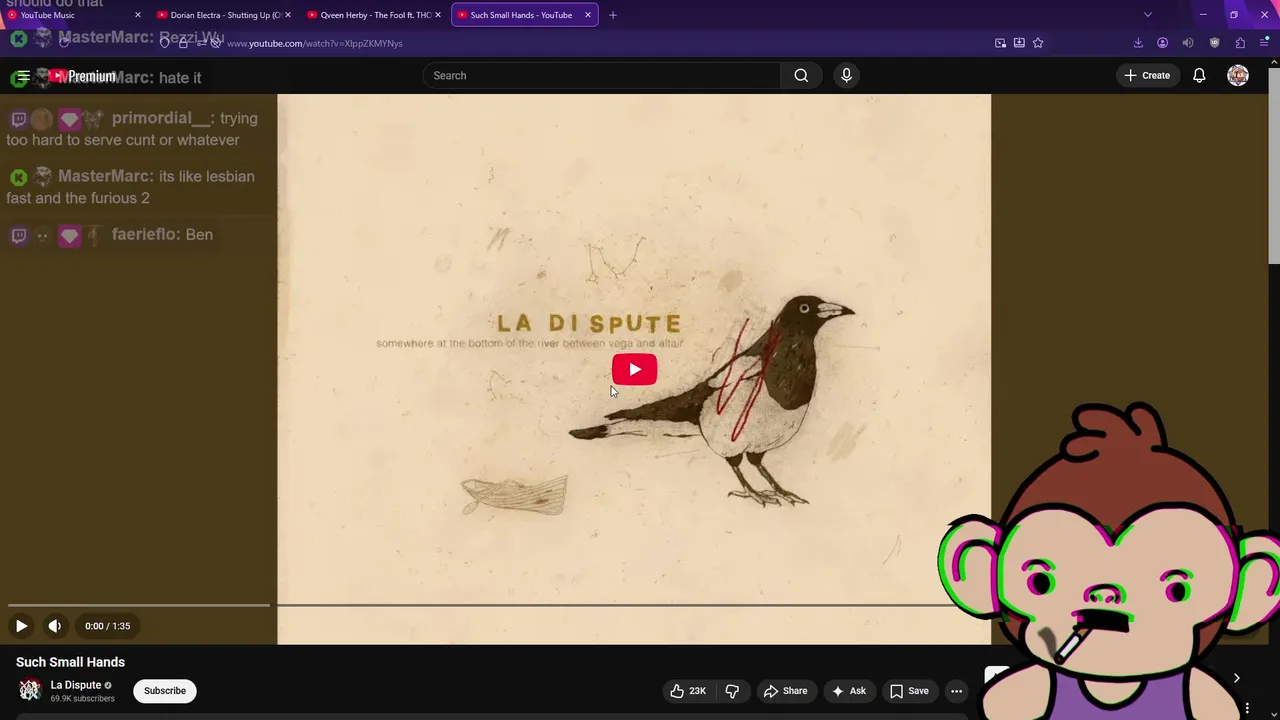Open more actions three-dot menu
The width and height of the screenshot is (1280, 720).
956,691
